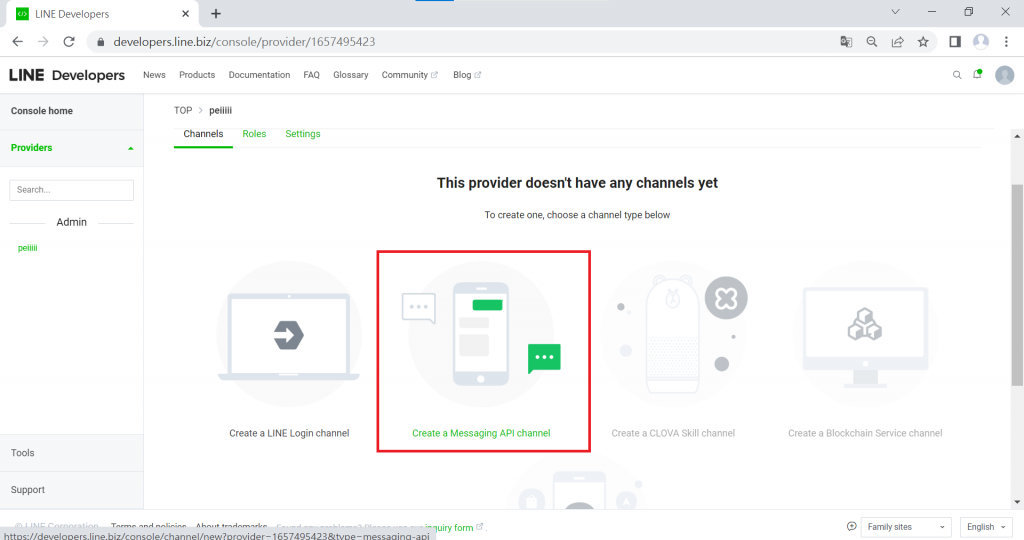Click Create a Blockchain Service channel text
Image resolution: width=1024 pixels, height=540 pixels.
coord(865,433)
